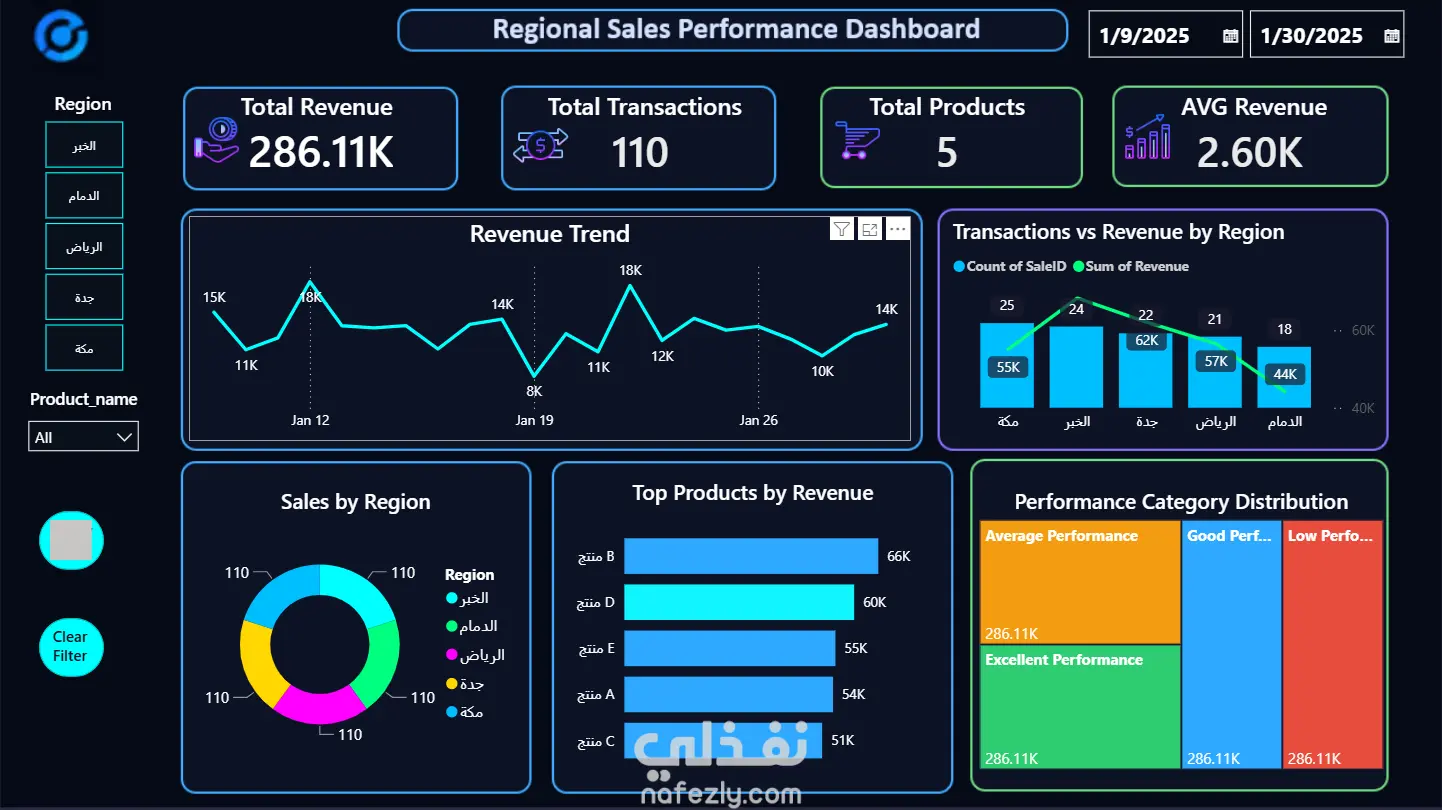Click the Good Performance blue treemap tile

(1232, 644)
